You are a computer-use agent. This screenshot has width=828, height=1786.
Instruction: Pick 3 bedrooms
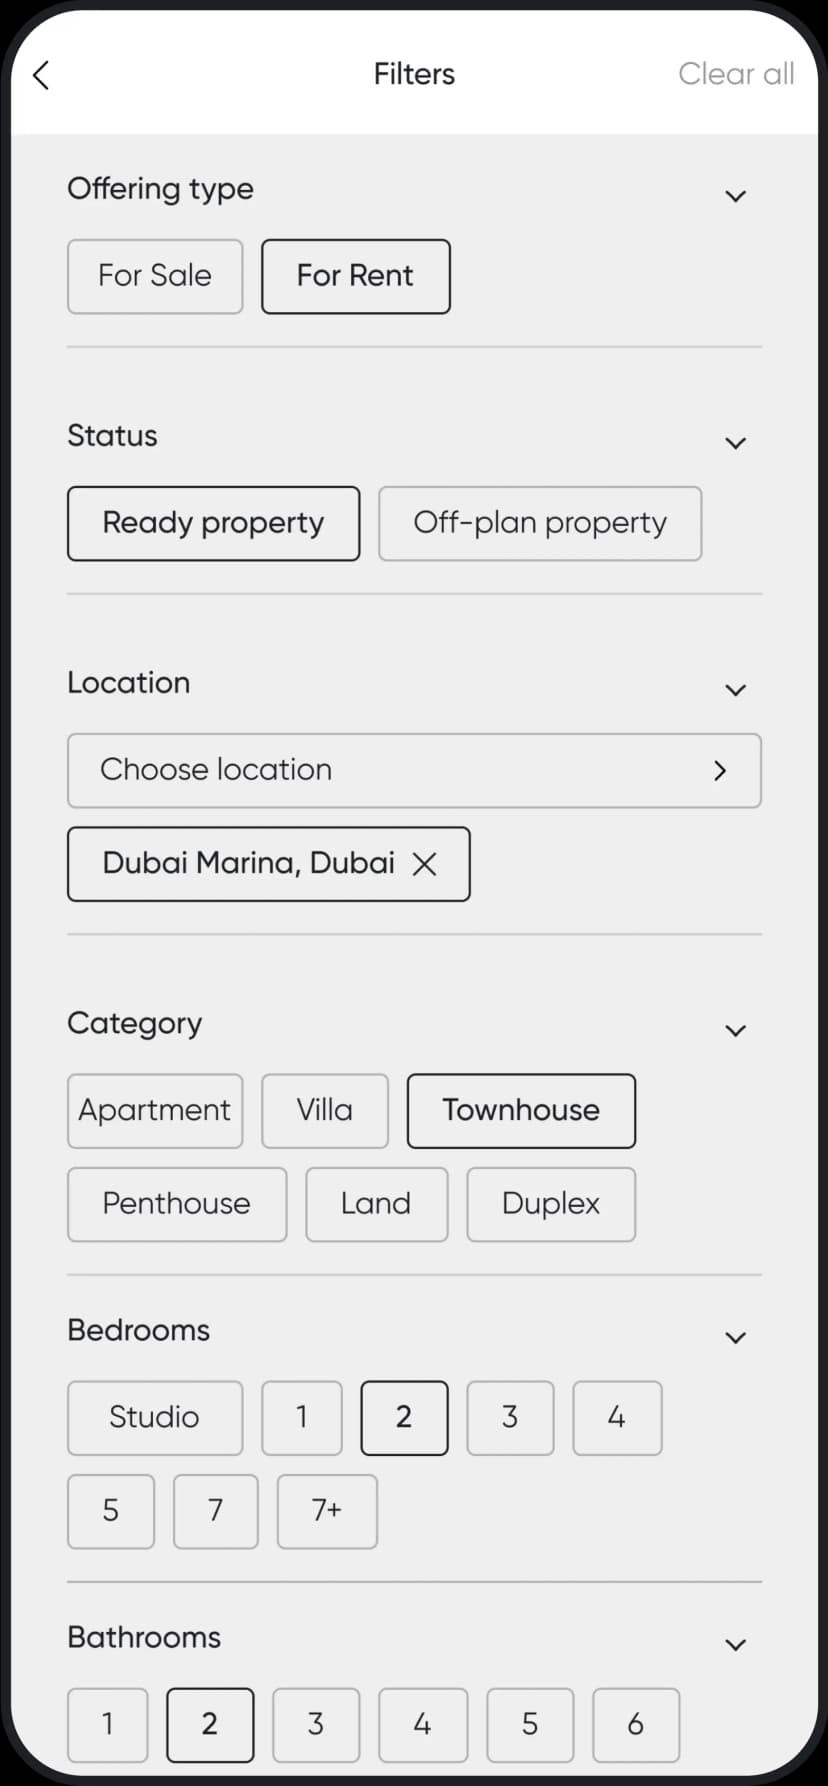(510, 1418)
